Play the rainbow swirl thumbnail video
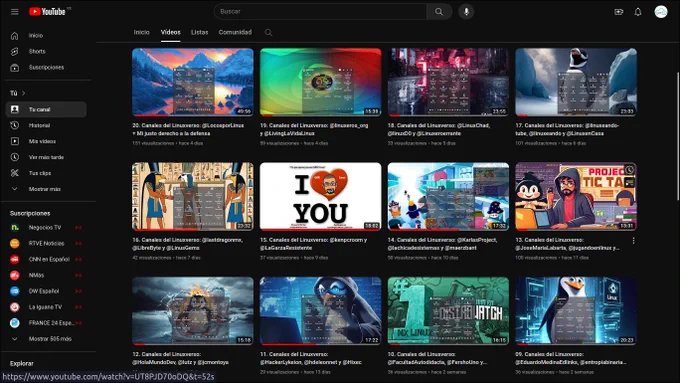The height and width of the screenshot is (383, 680). click(x=320, y=82)
